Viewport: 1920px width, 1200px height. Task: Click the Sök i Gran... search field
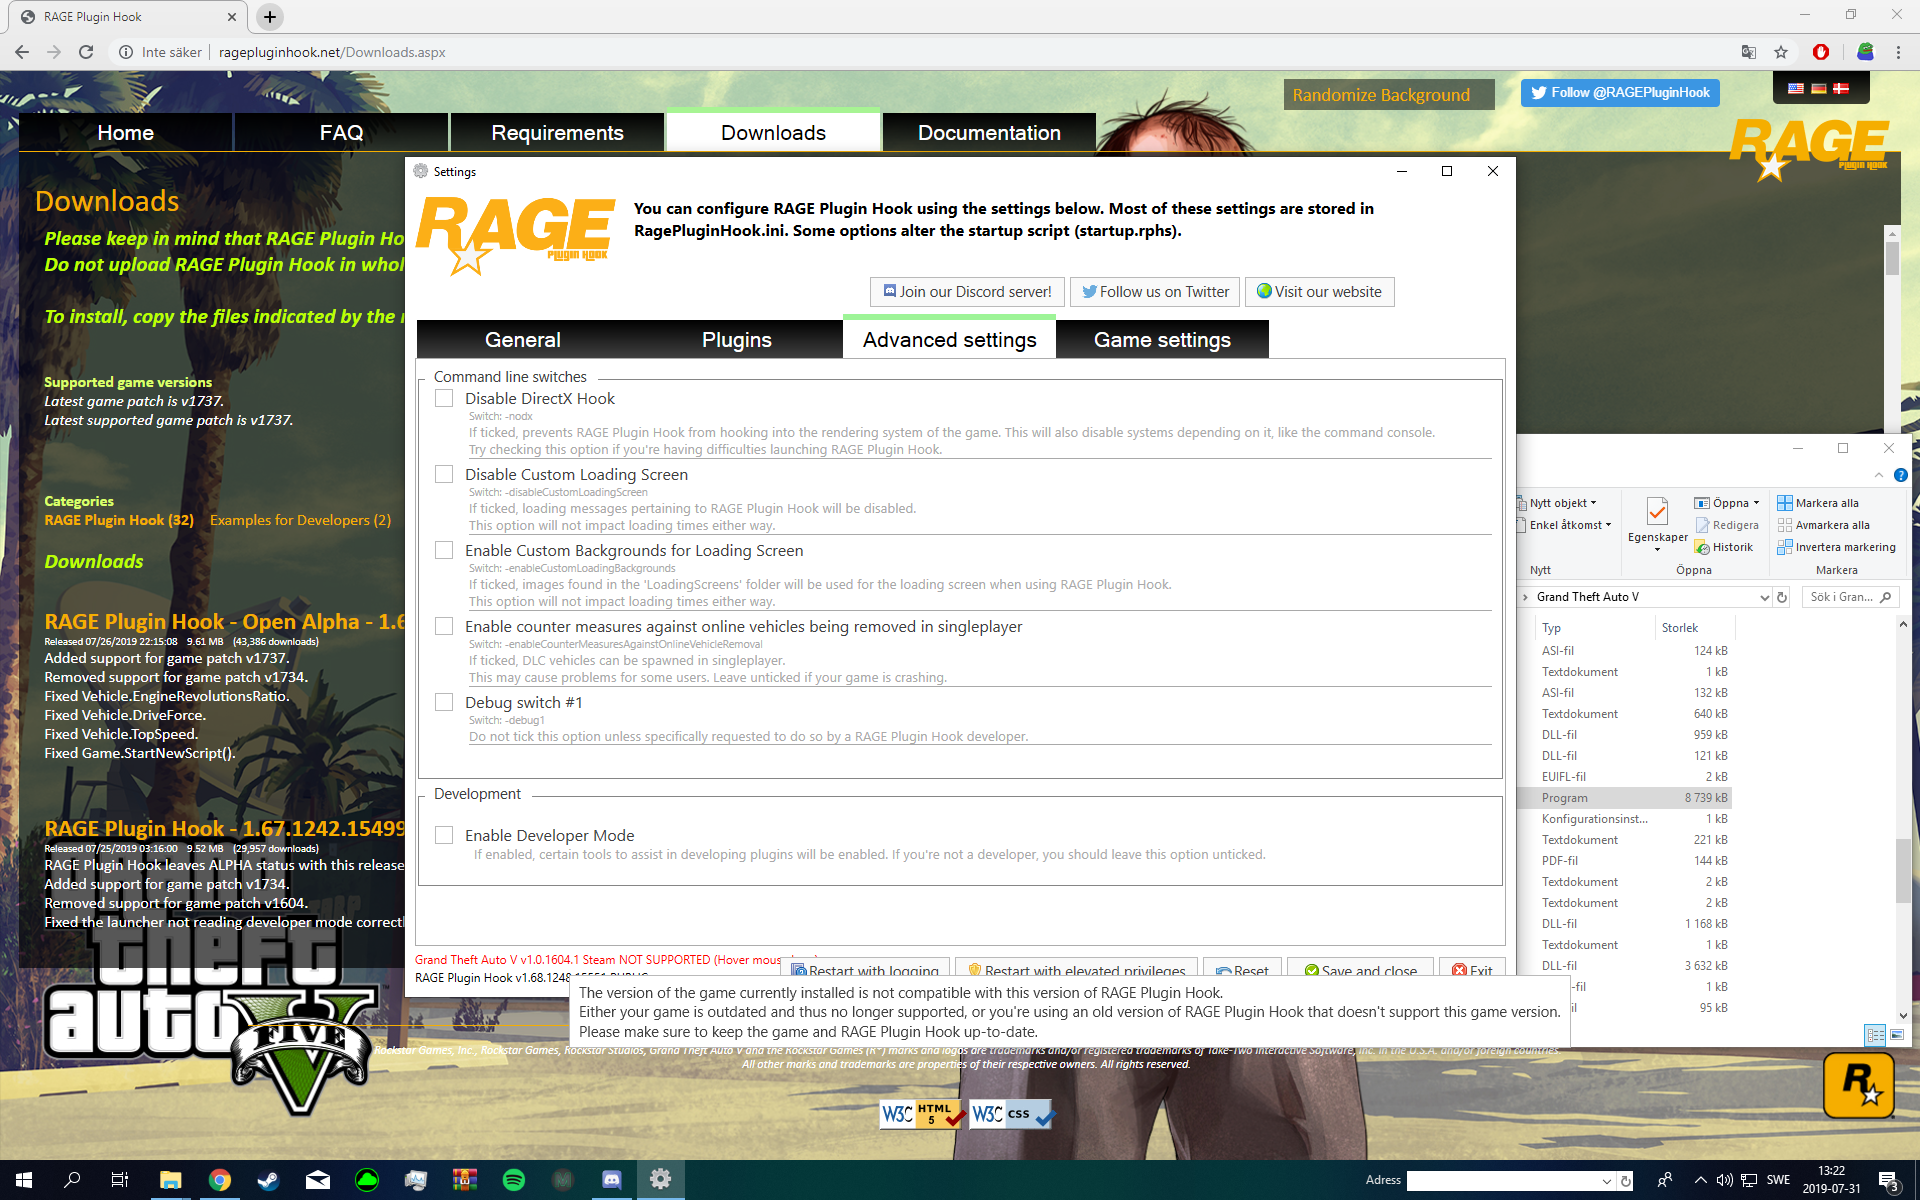1841,597
